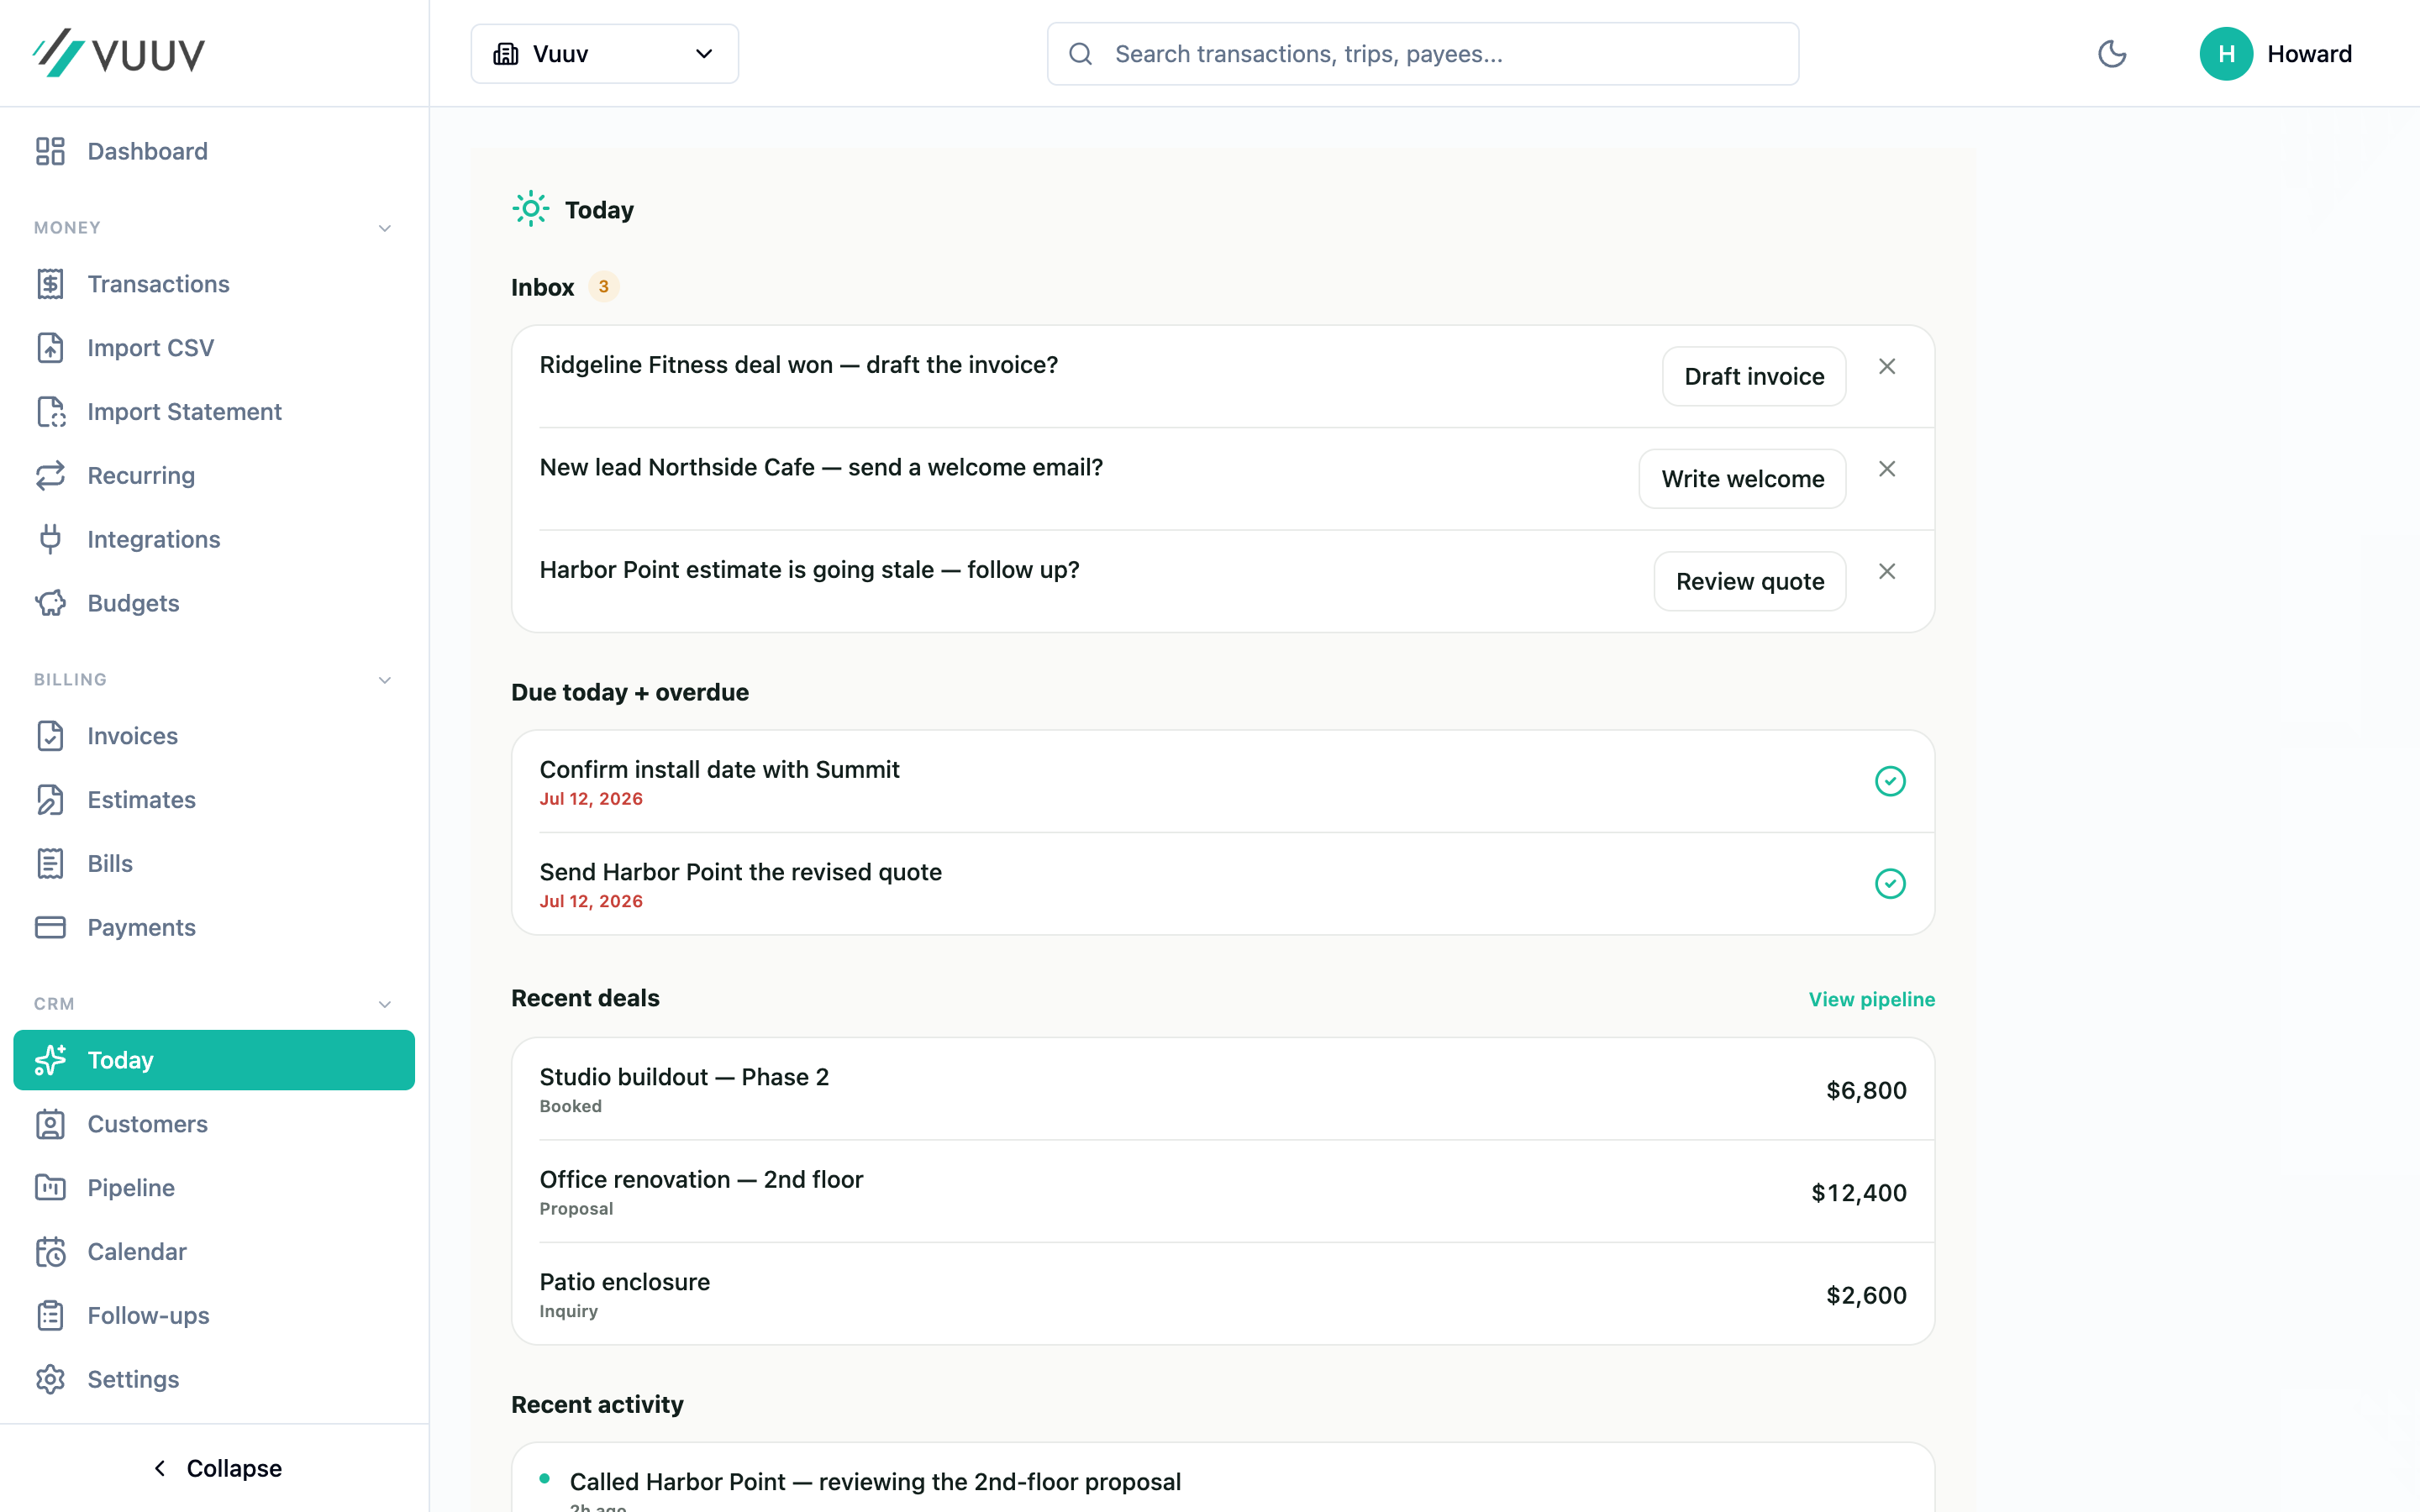Image resolution: width=2420 pixels, height=1512 pixels.
Task: Click the search transactions input field
Action: pos(1423,54)
